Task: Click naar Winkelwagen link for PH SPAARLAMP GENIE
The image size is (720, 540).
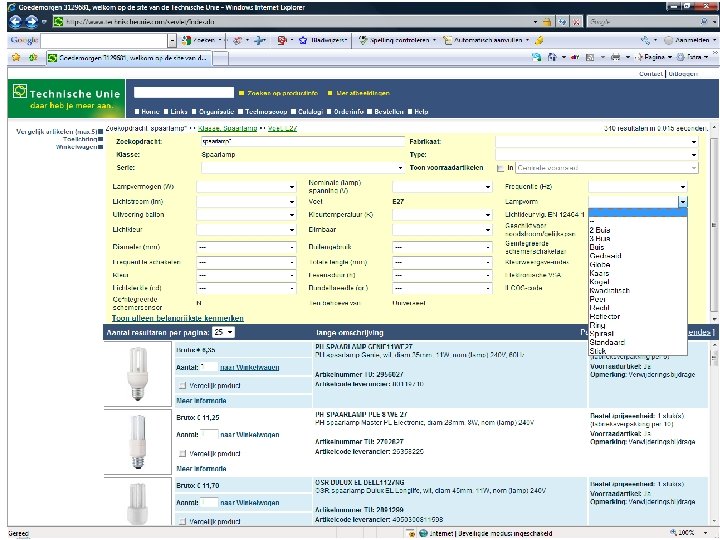Action: pyautogui.click(x=249, y=367)
